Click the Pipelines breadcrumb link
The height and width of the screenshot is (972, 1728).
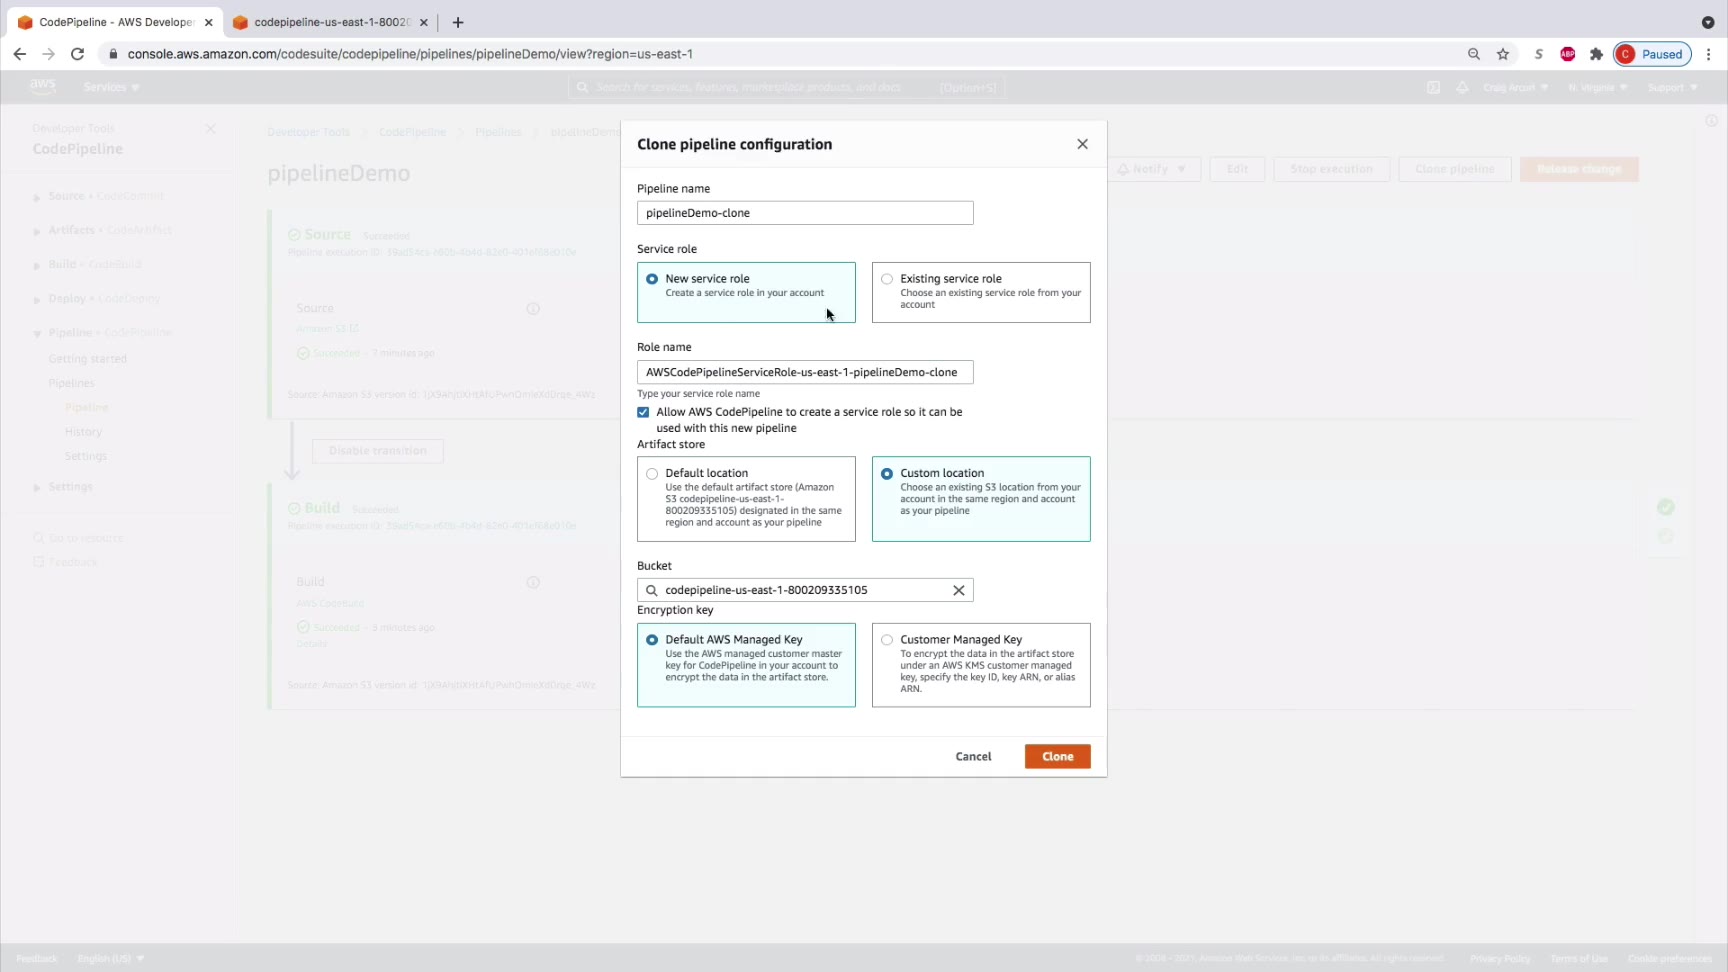[498, 132]
